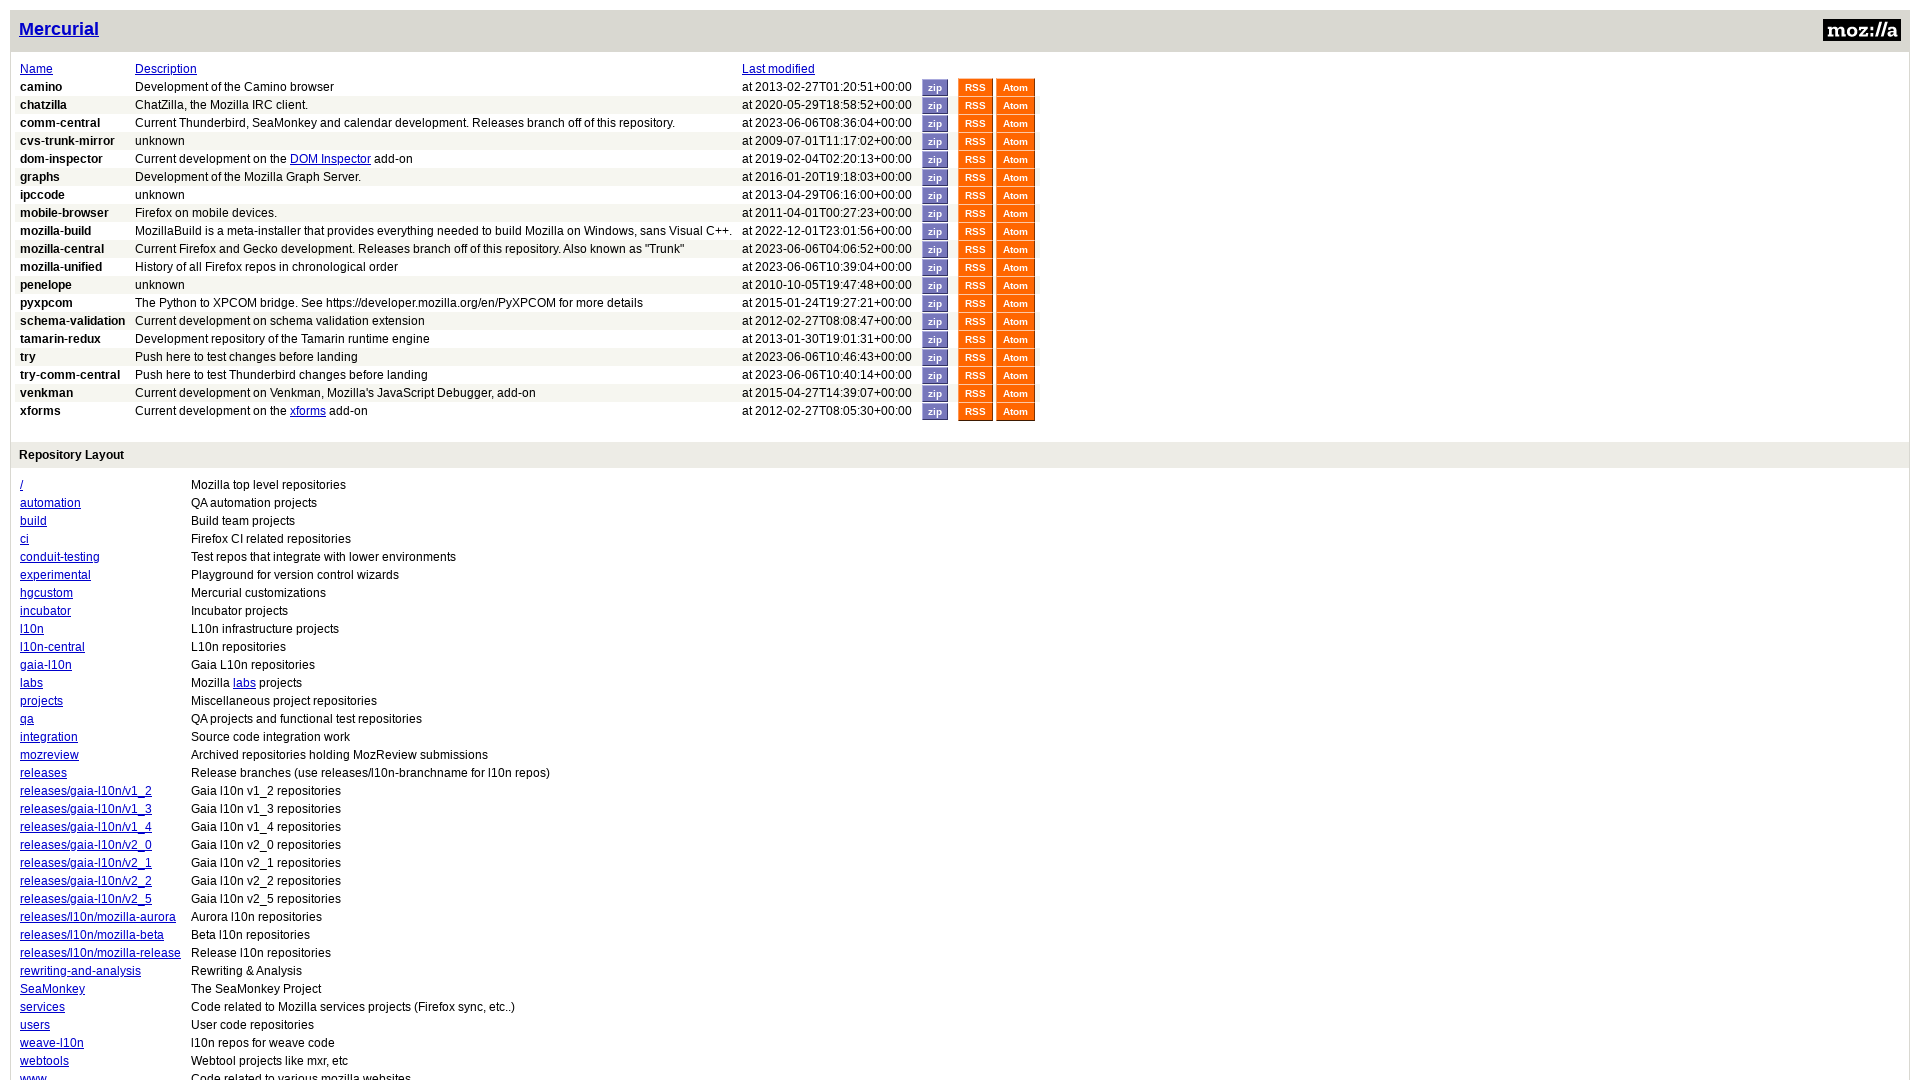Expand the l10n-central repository group
This screenshot has width=1920, height=1080.
[51, 646]
